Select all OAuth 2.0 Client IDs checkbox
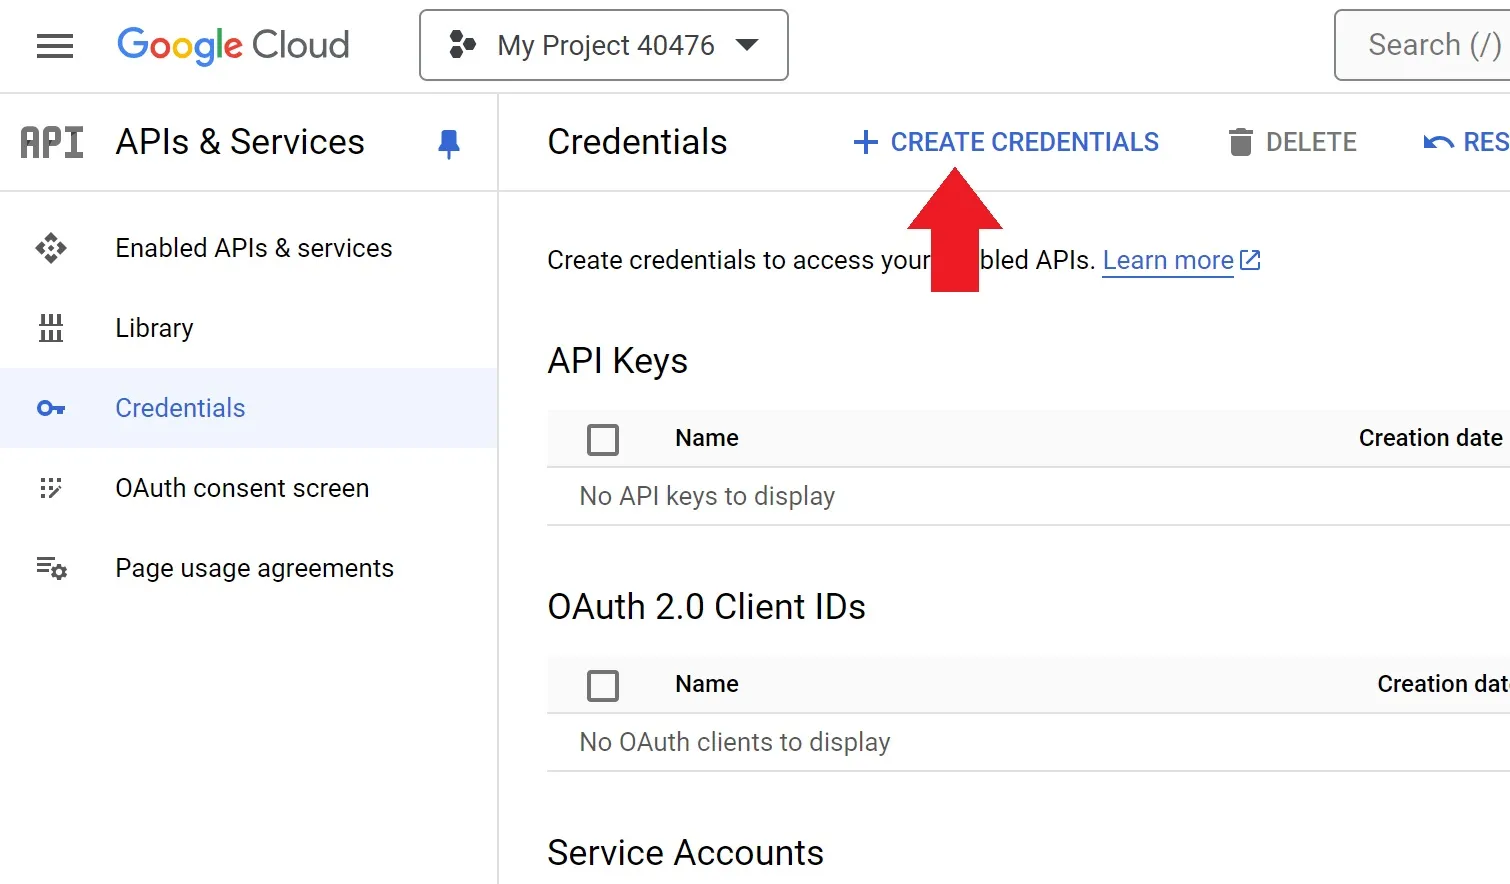1510x884 pixels. [603, 685]
